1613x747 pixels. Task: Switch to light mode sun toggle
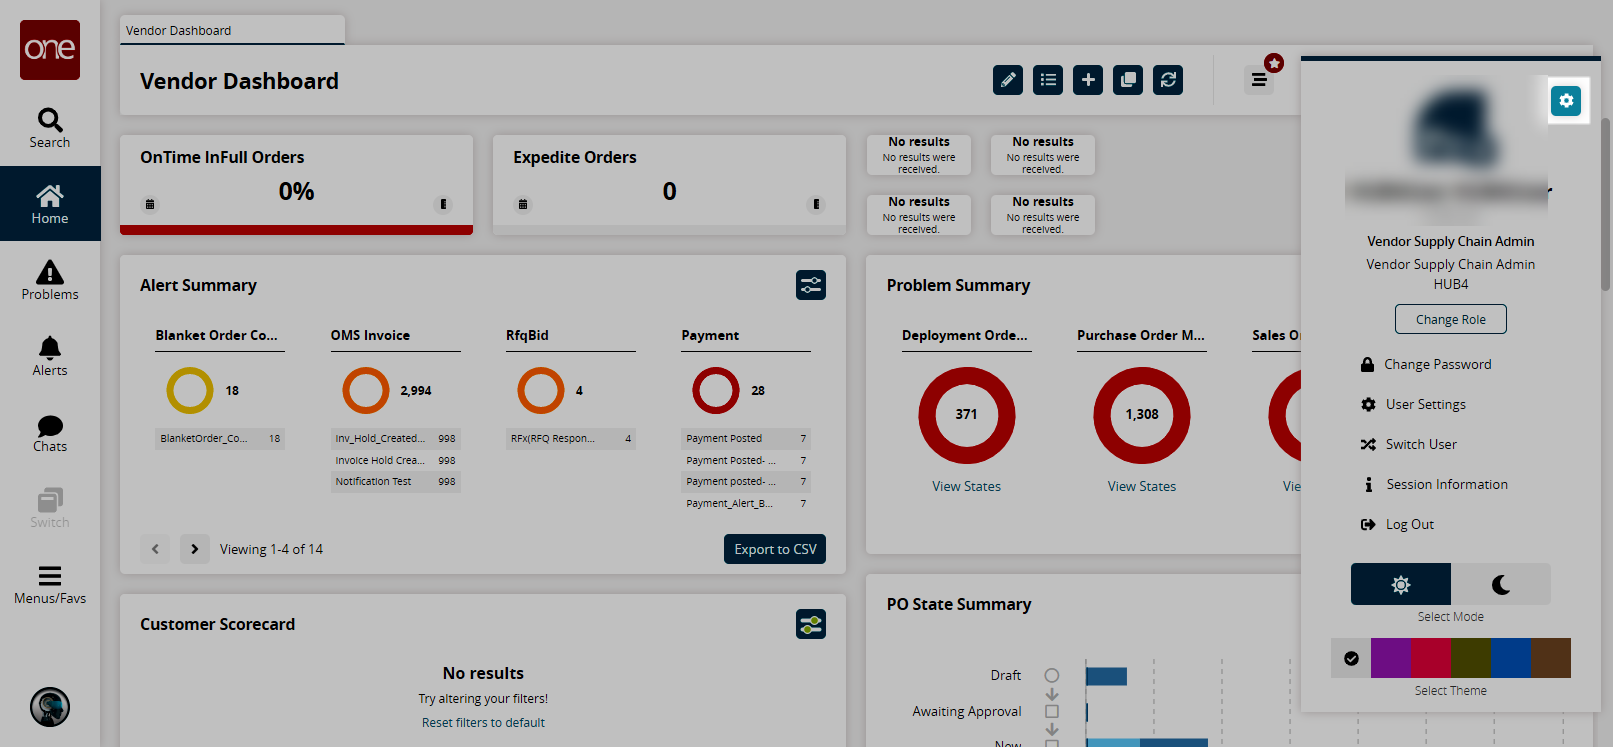click(x=1401, y=584)
